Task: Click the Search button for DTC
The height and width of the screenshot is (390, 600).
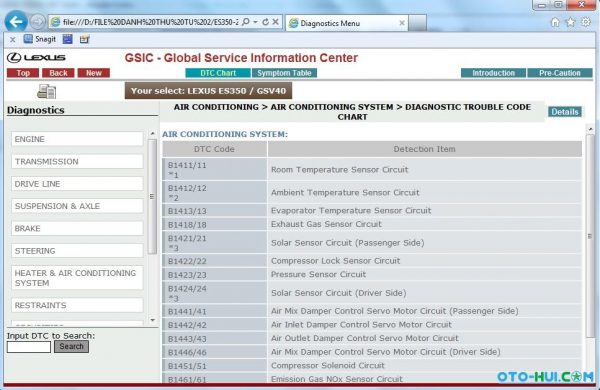Action: click(72, 346)
